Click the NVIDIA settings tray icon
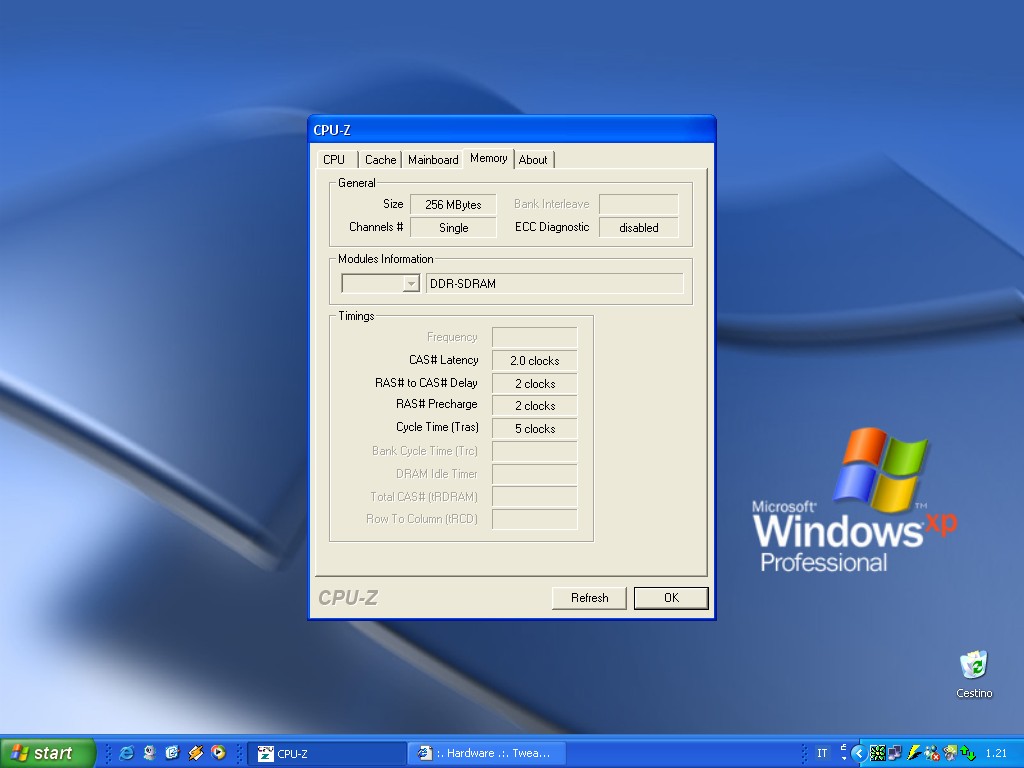Image resolution: width=1024 pixels, height=768 pixels. (x=950, y=753)
